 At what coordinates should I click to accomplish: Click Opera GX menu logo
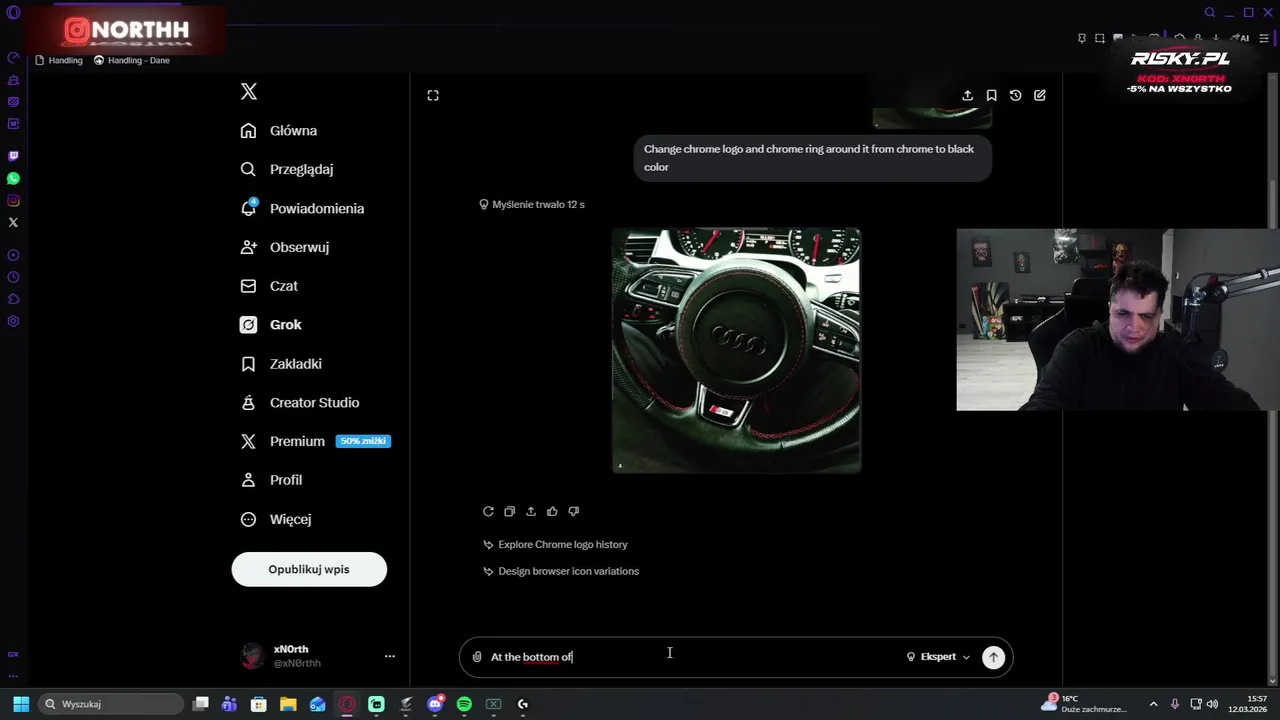[x=13, y=12]
